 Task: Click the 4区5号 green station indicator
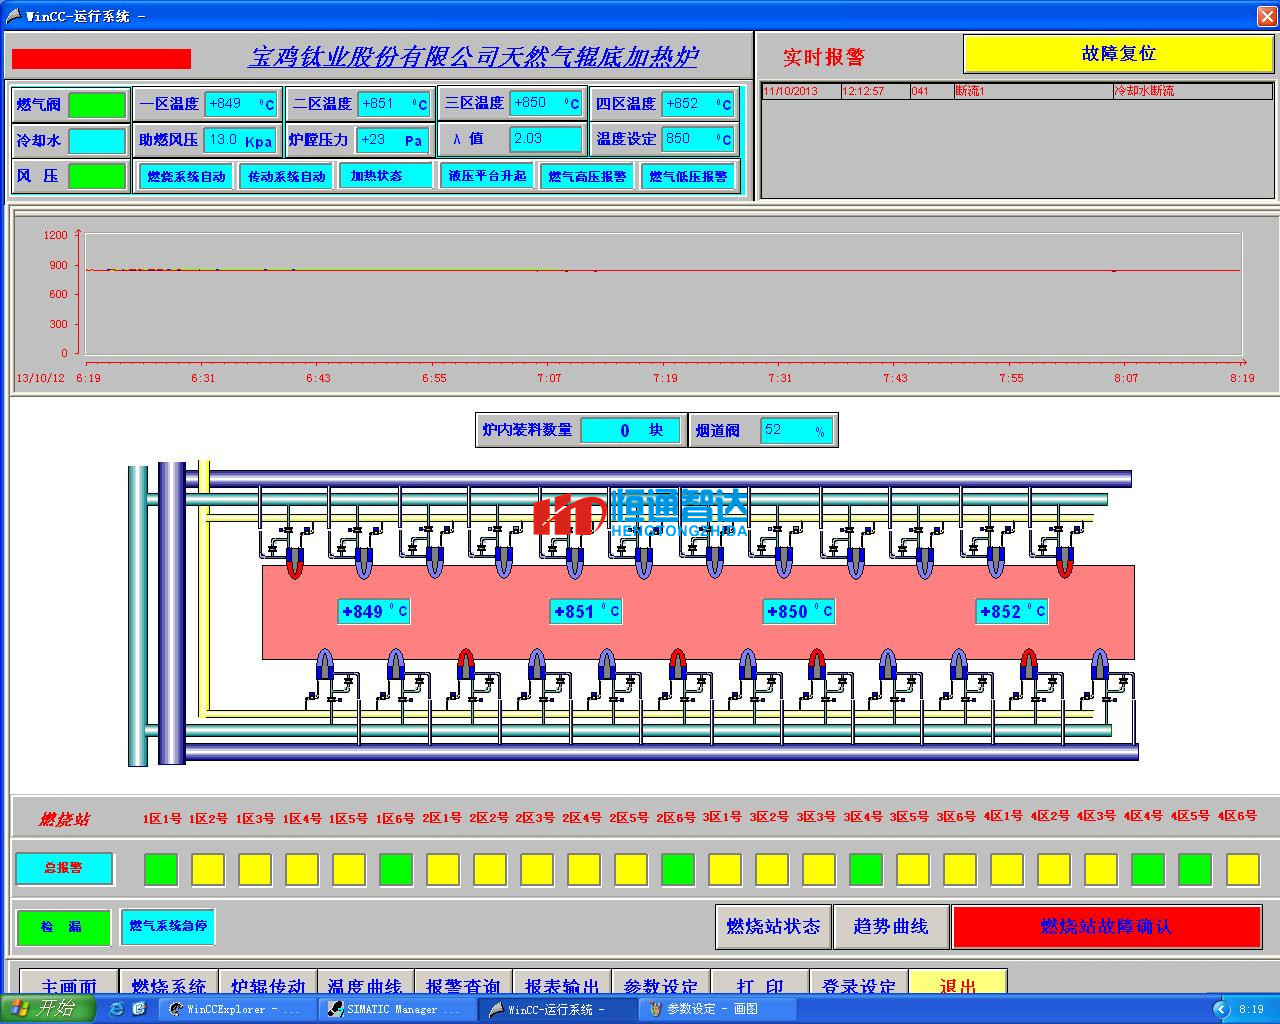click(1195, 869)
